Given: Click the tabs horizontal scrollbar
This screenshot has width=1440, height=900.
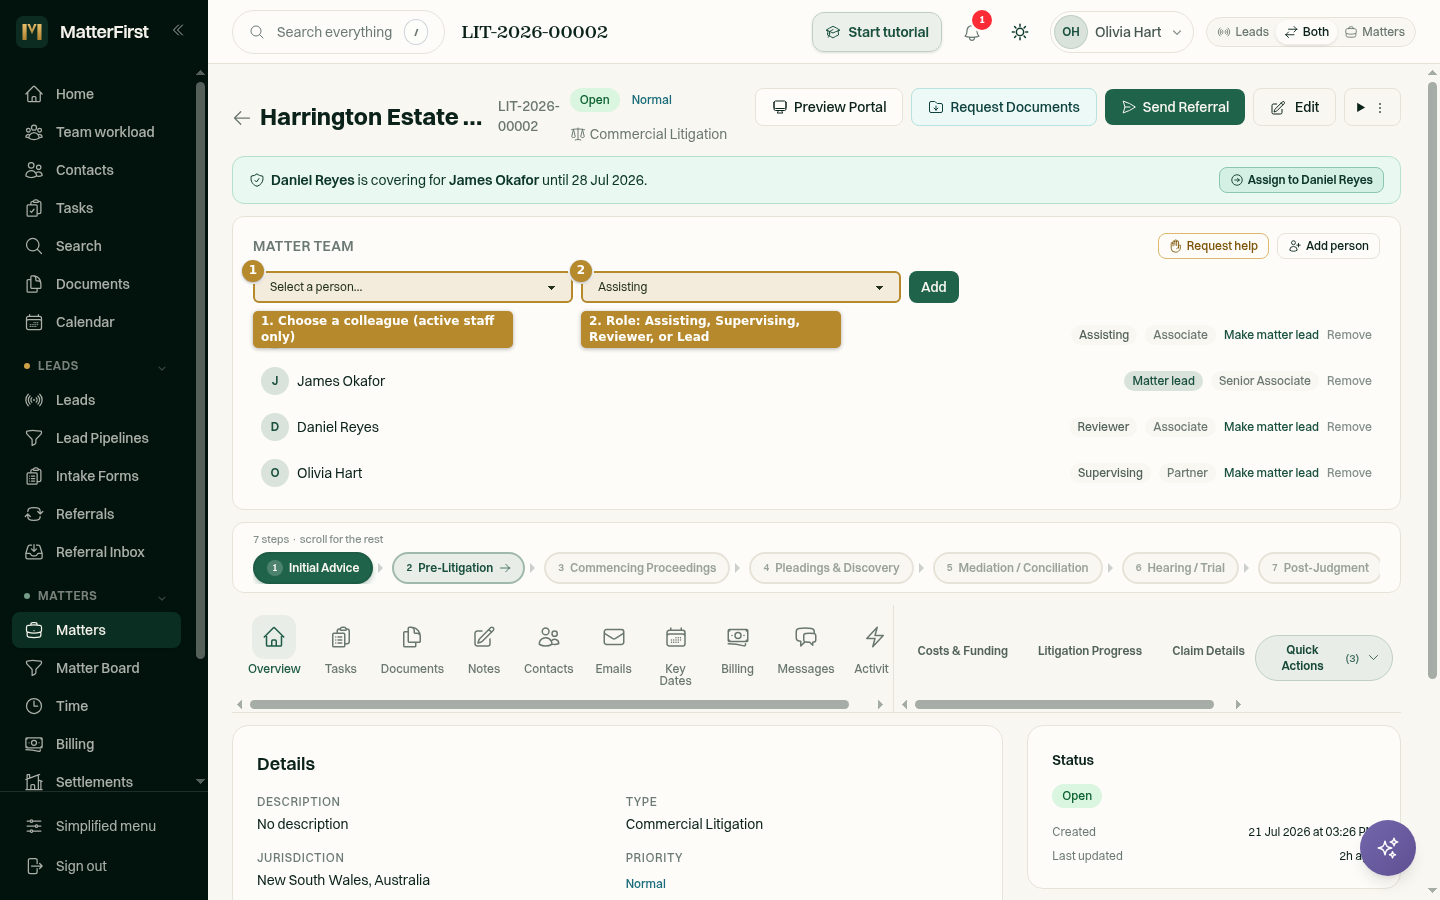Looking at the screenshot, I should (549, 705).
